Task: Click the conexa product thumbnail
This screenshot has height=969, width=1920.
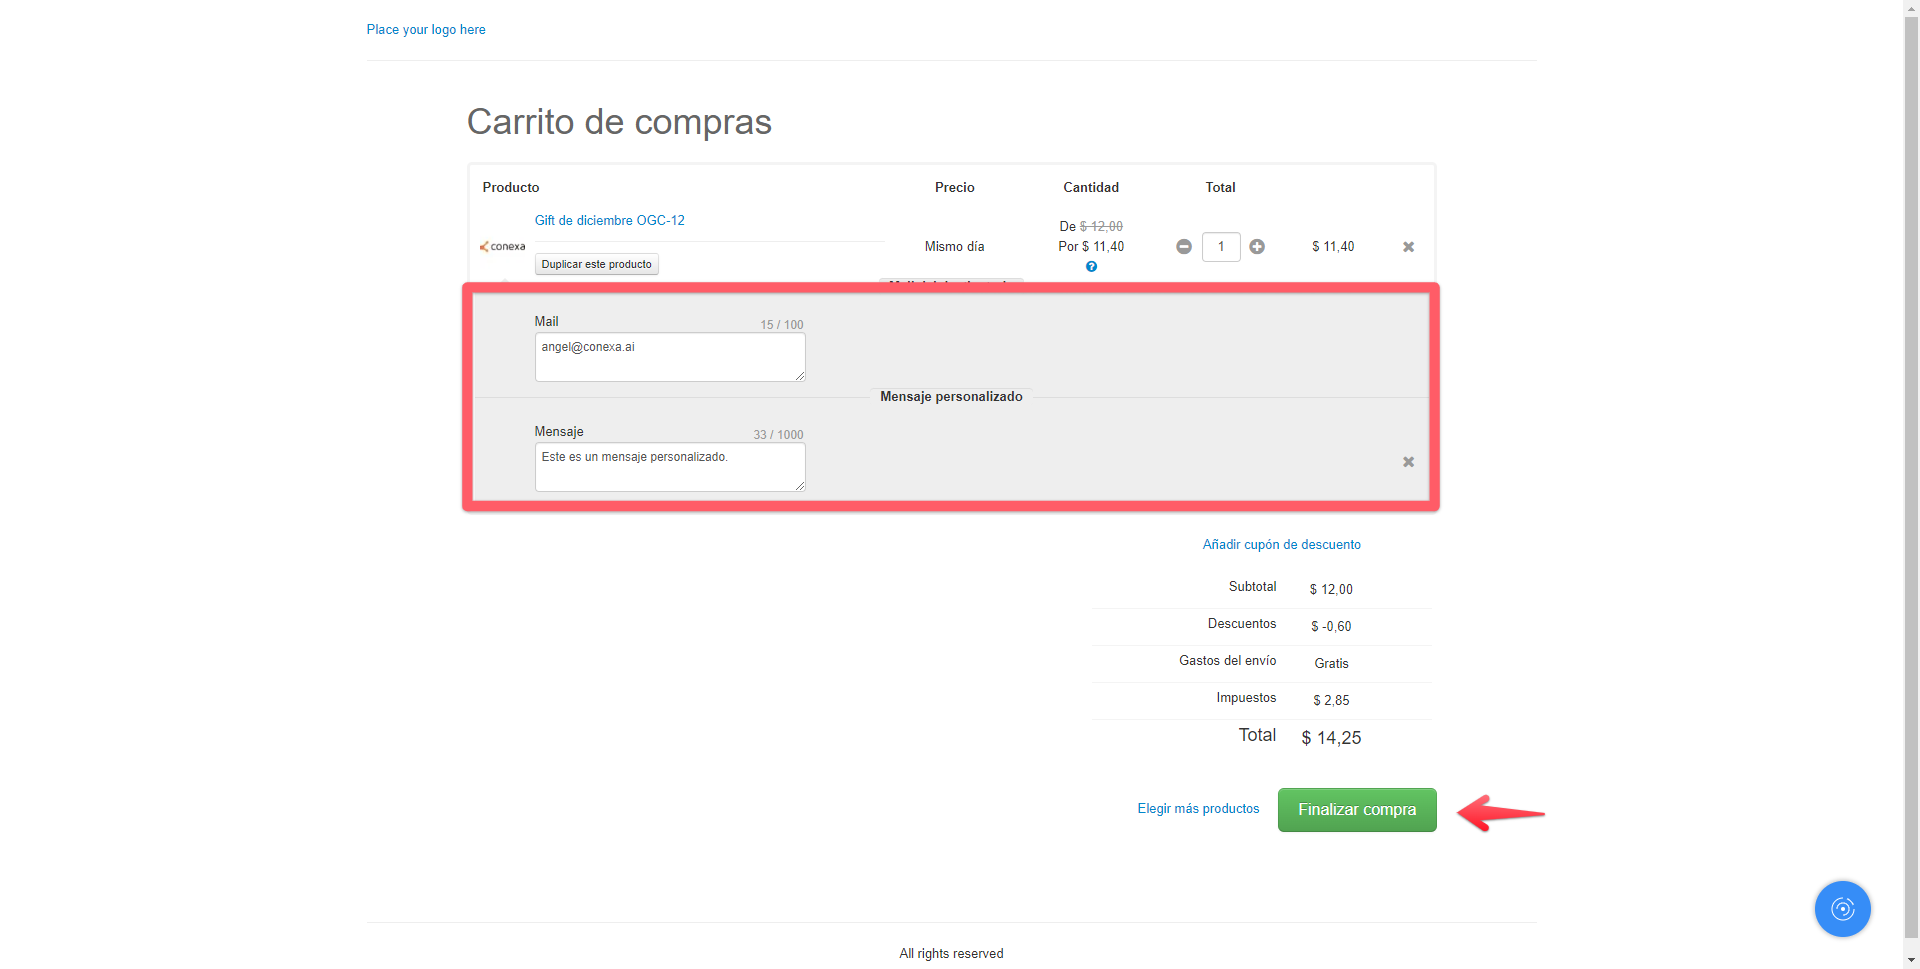Action: coord(503,247)
